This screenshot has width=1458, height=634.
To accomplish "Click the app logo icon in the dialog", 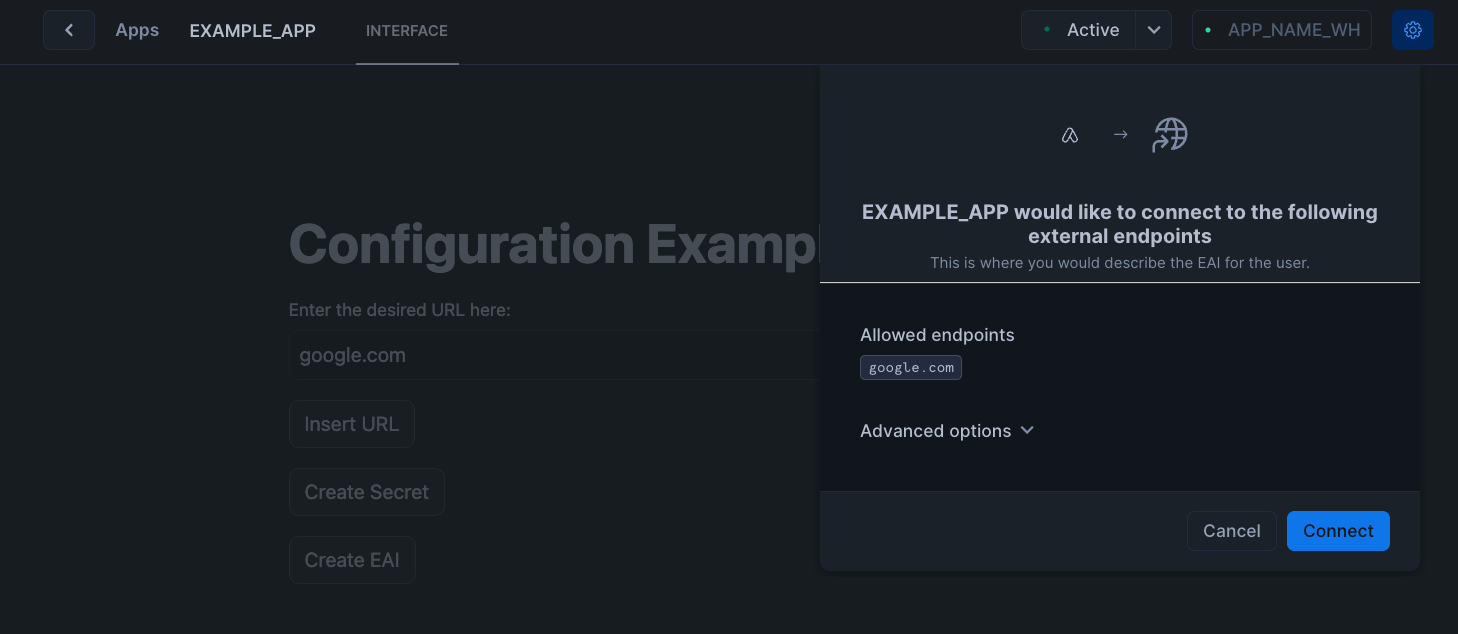I will coord(1070,134).
